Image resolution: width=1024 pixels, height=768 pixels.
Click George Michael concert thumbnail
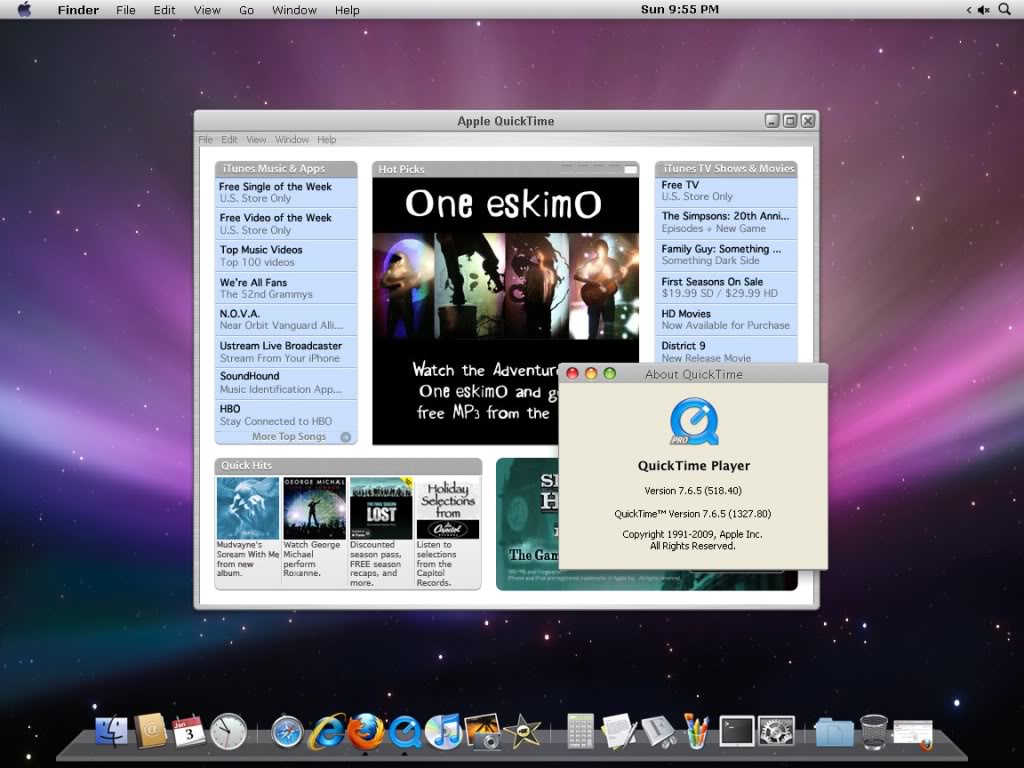(x=314, y=508)
